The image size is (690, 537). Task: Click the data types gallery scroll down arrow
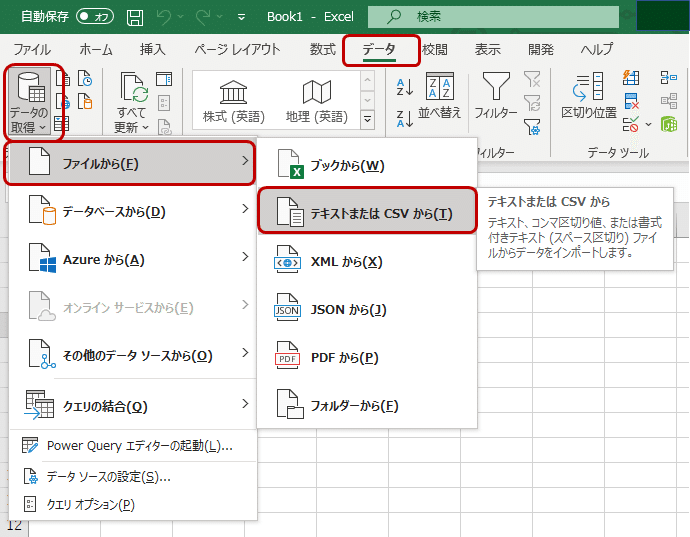(x=367, y=100)
